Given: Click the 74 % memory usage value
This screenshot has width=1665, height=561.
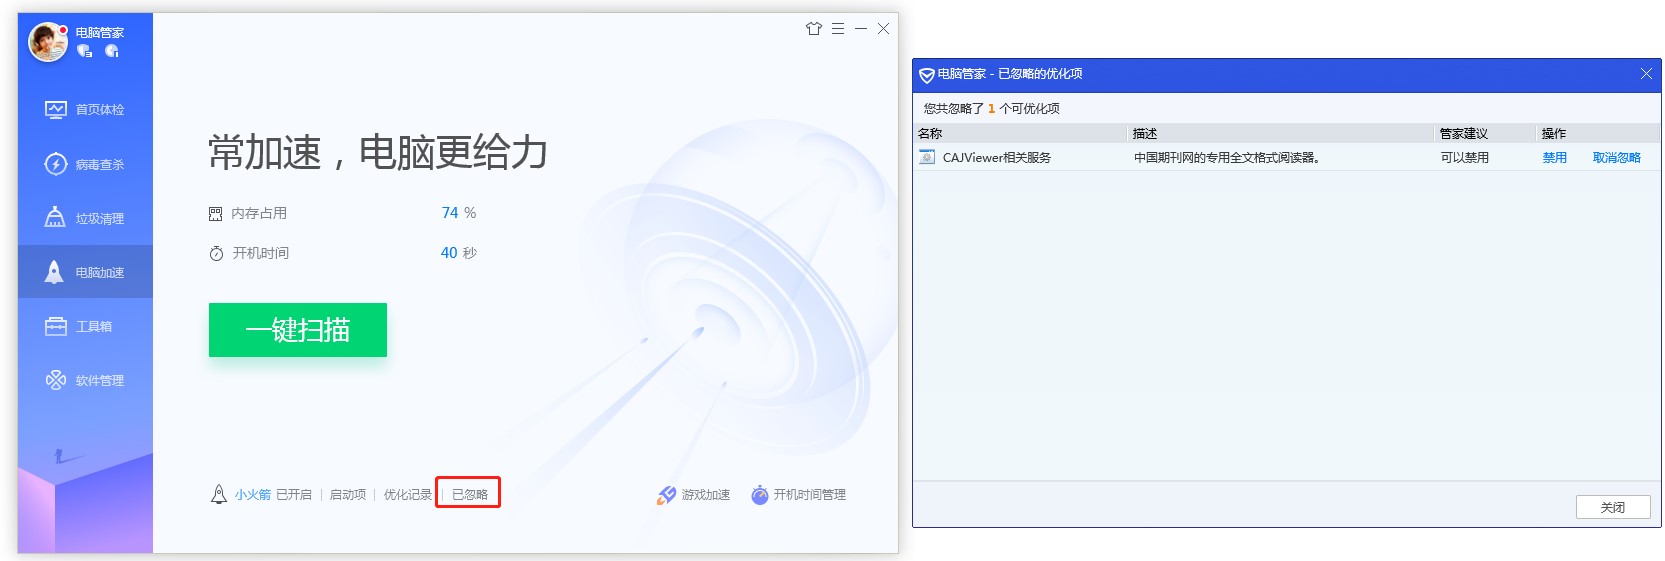Looking at the screenshot, I should [x=459, y=213].
